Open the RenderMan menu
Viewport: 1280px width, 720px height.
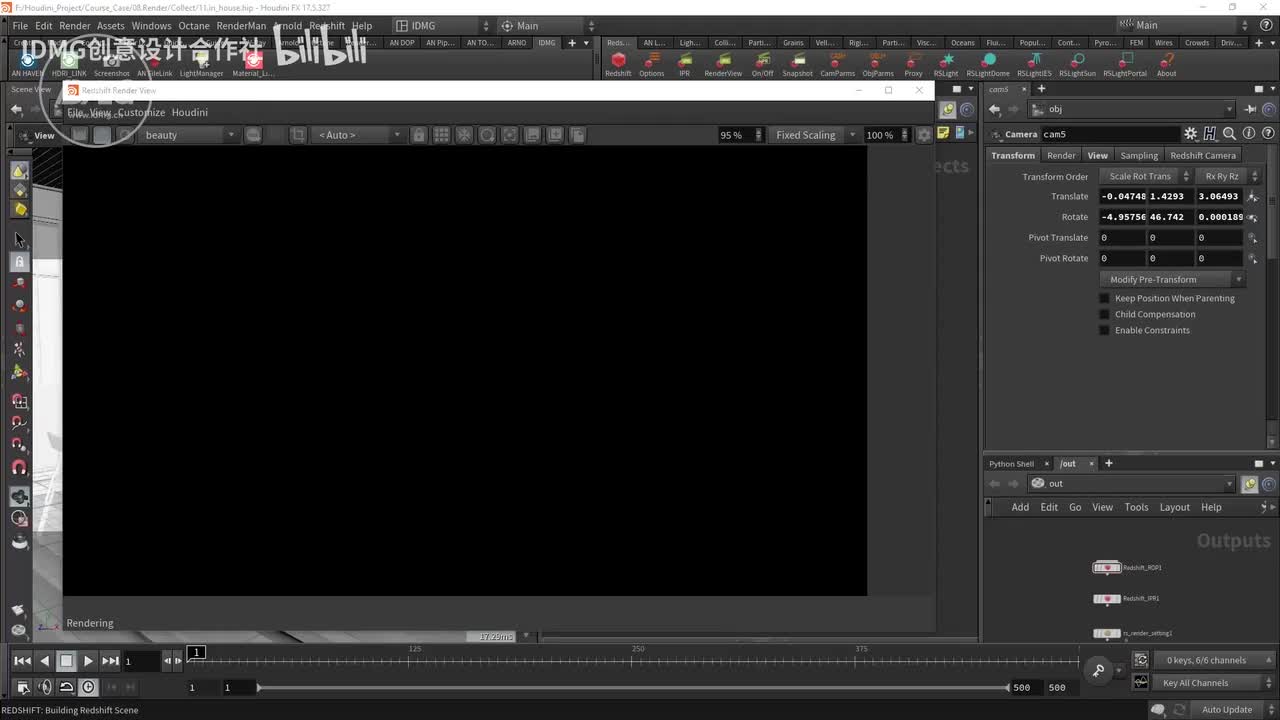tap(241, 26)
